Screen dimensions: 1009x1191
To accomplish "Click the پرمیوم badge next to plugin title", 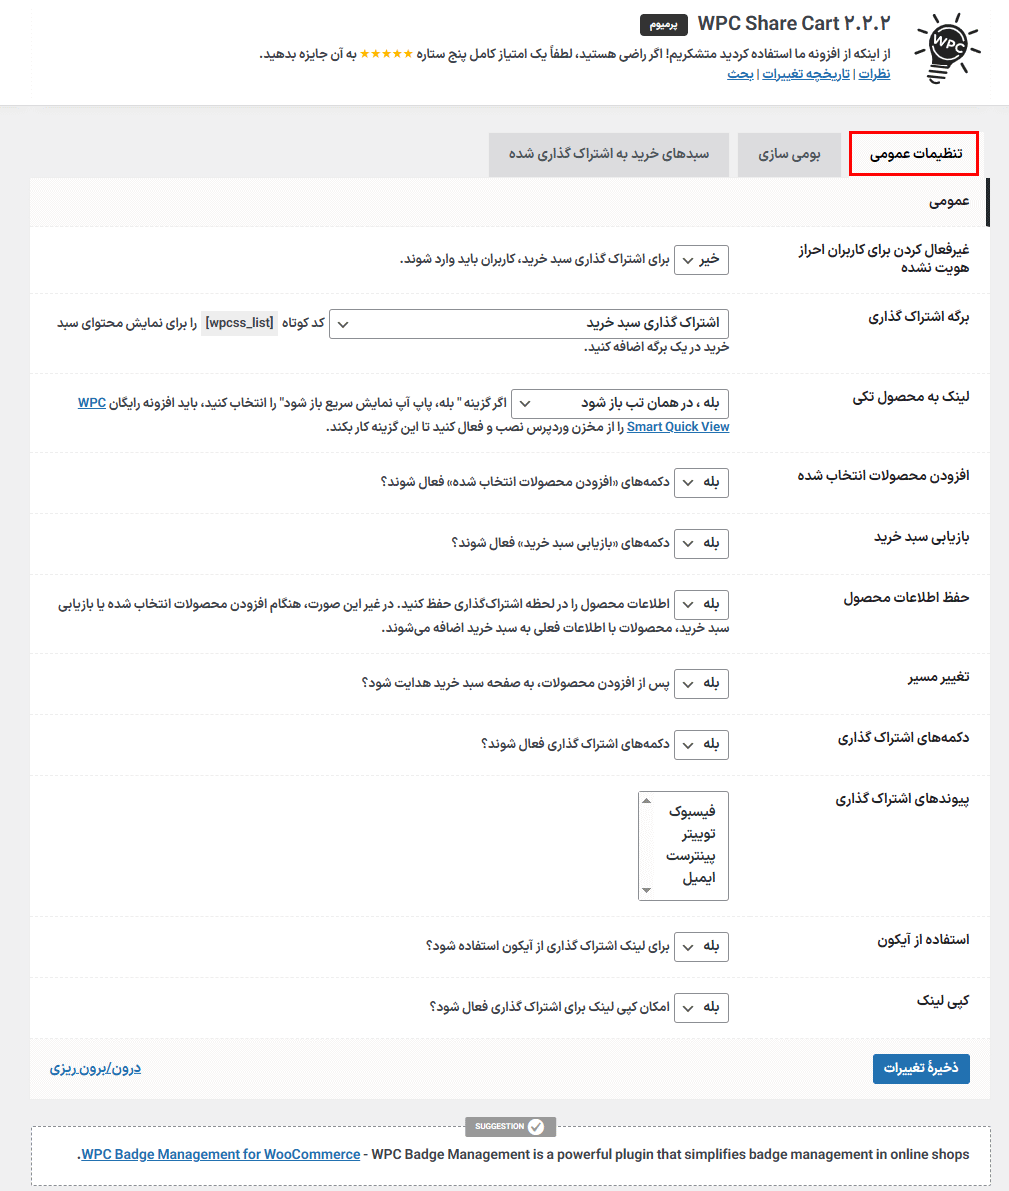I will 663,24.
